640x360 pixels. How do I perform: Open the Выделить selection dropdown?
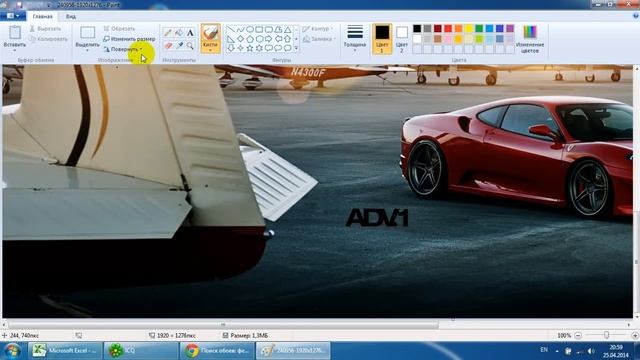tap(87, 50)
